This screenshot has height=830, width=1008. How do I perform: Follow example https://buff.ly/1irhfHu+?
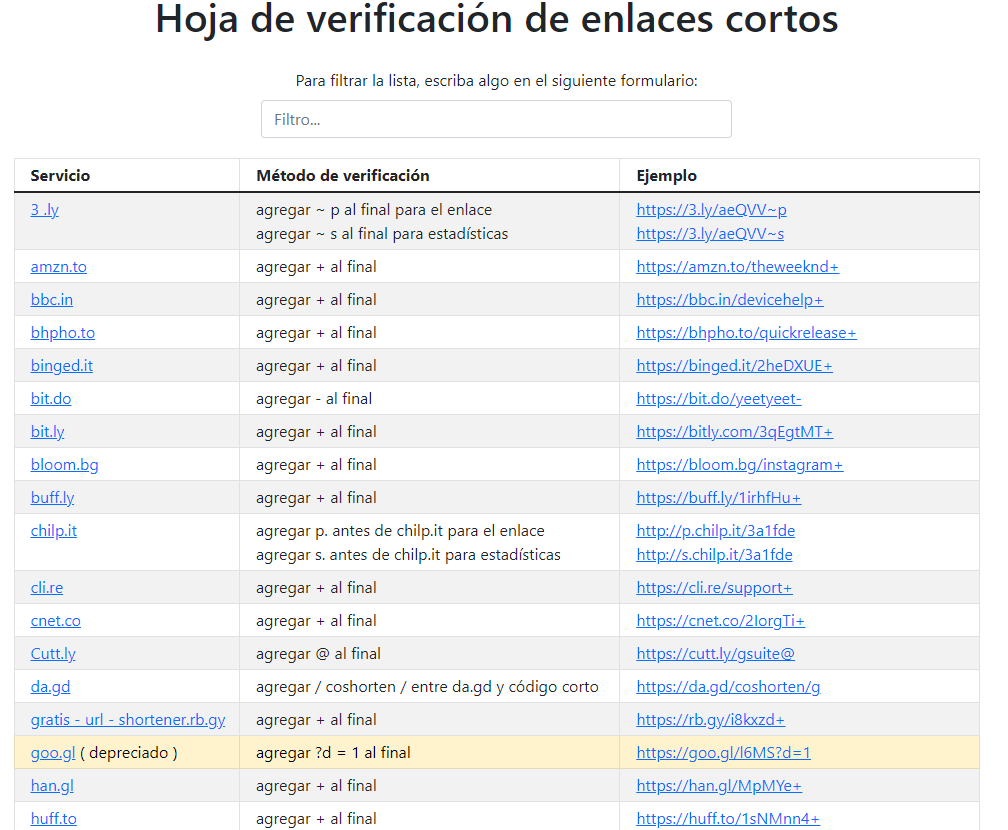coord(719,498)
